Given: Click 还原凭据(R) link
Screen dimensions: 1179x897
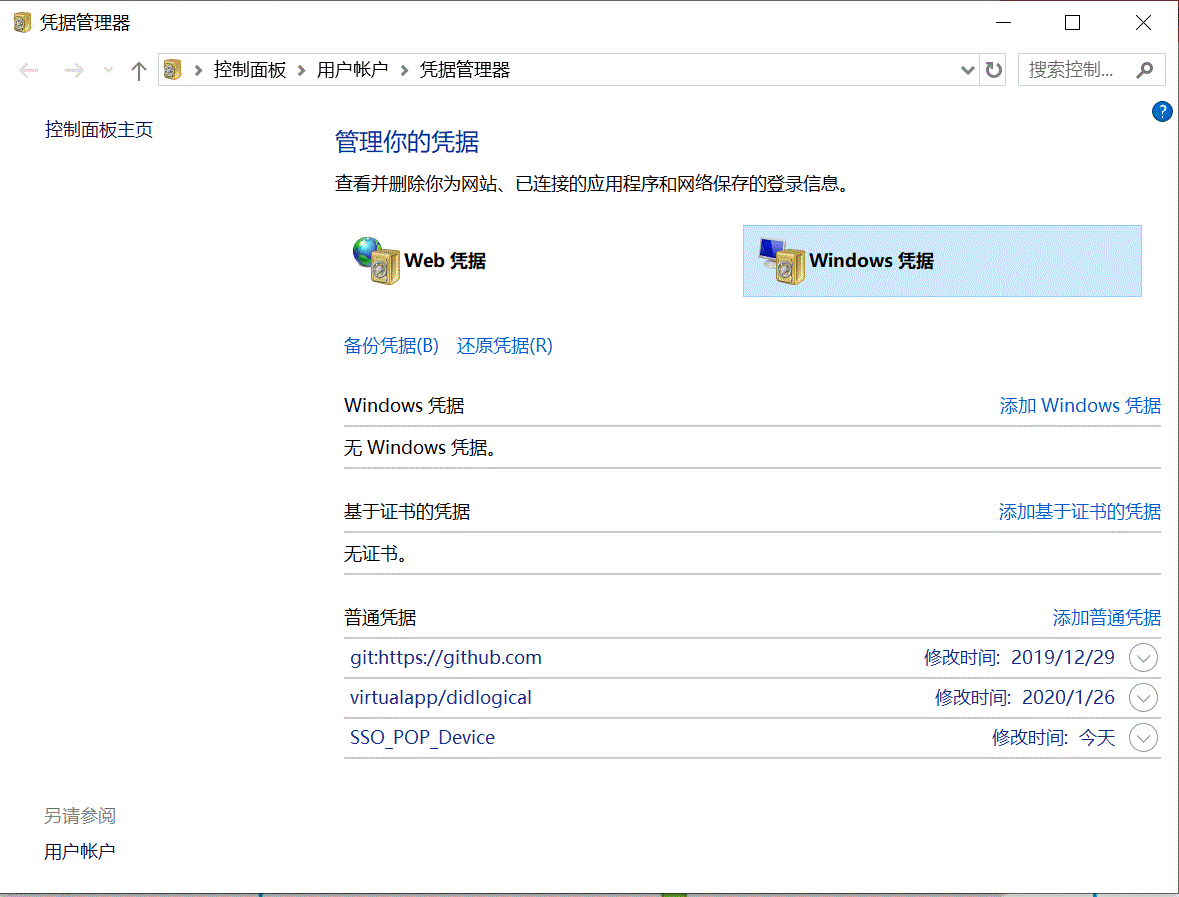Looking at the screenshot, I should (505, 346).
